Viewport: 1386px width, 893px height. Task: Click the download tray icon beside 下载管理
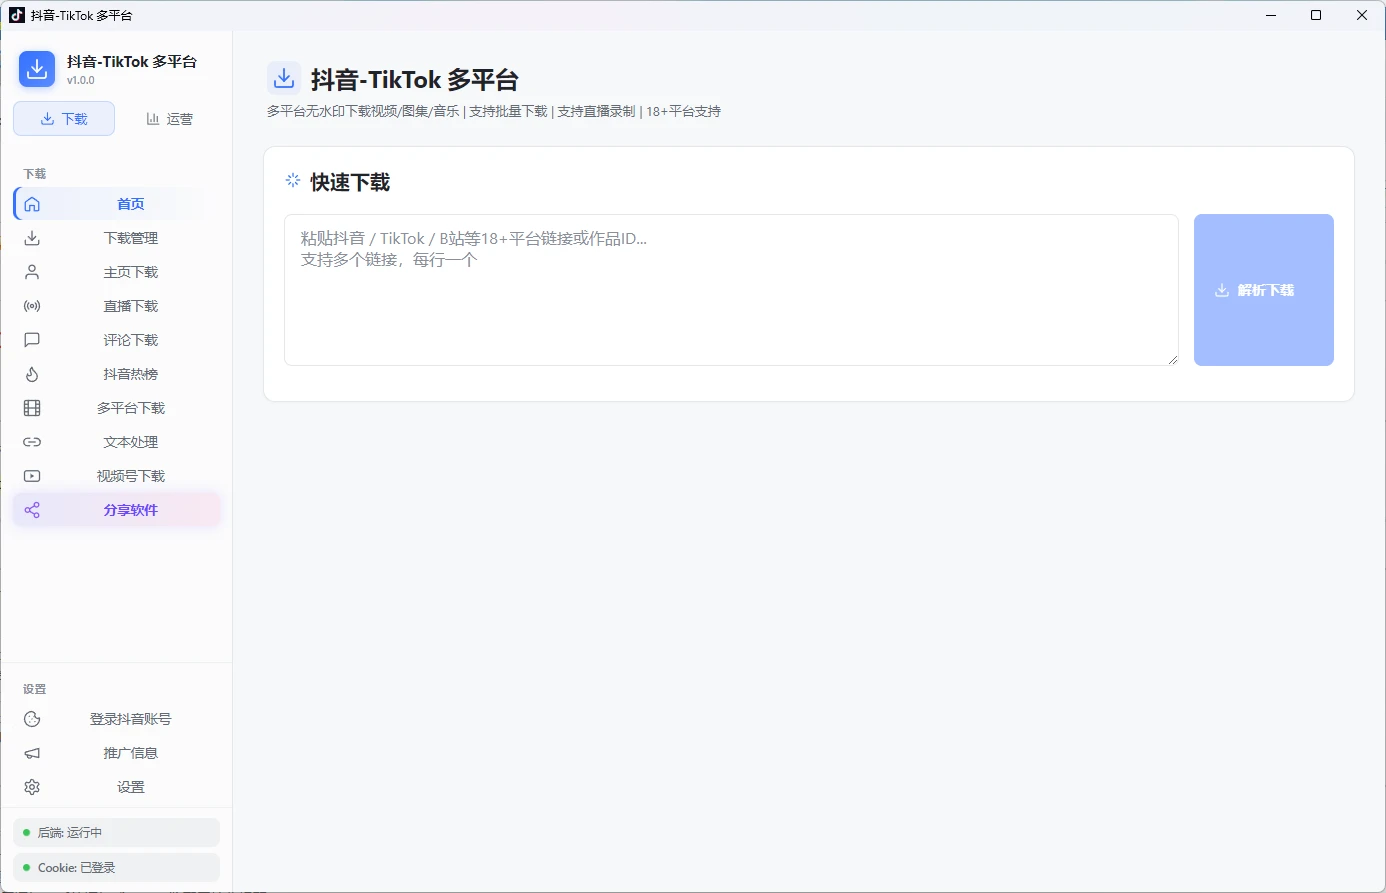[x=32, y=238]
